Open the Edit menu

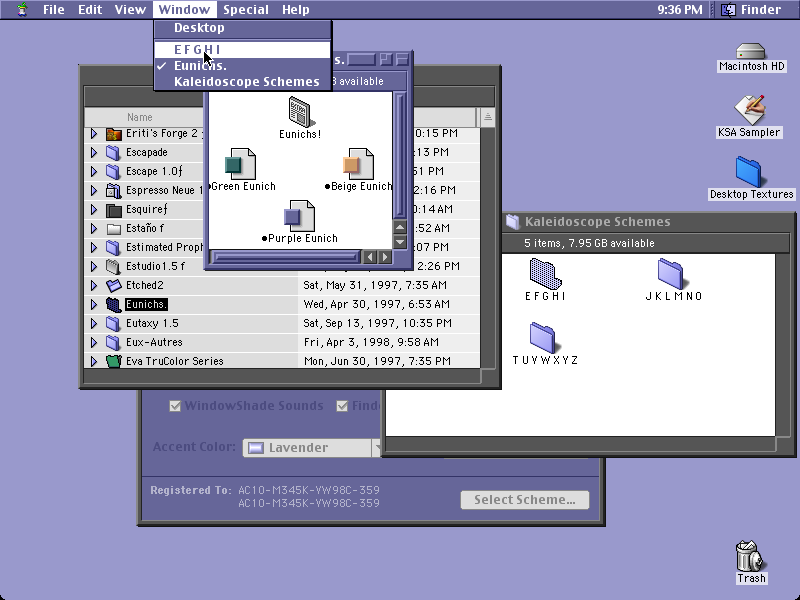(x=90, y=9)
